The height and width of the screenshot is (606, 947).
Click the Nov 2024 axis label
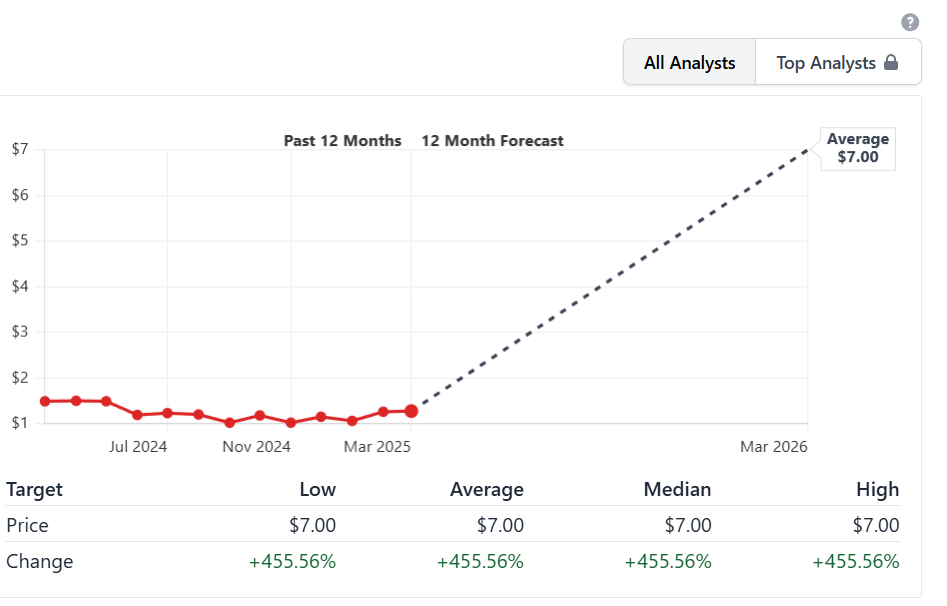click(x=257, y=447)
